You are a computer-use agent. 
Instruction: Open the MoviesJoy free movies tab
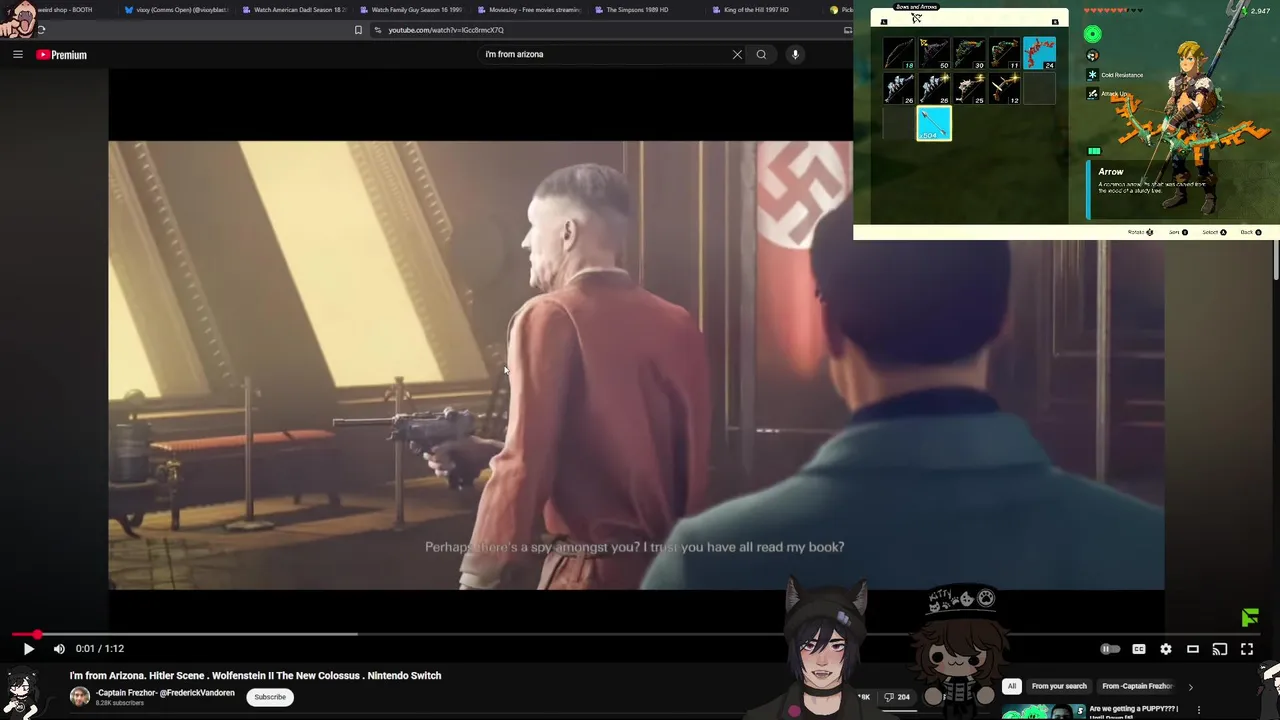(529, 10)
